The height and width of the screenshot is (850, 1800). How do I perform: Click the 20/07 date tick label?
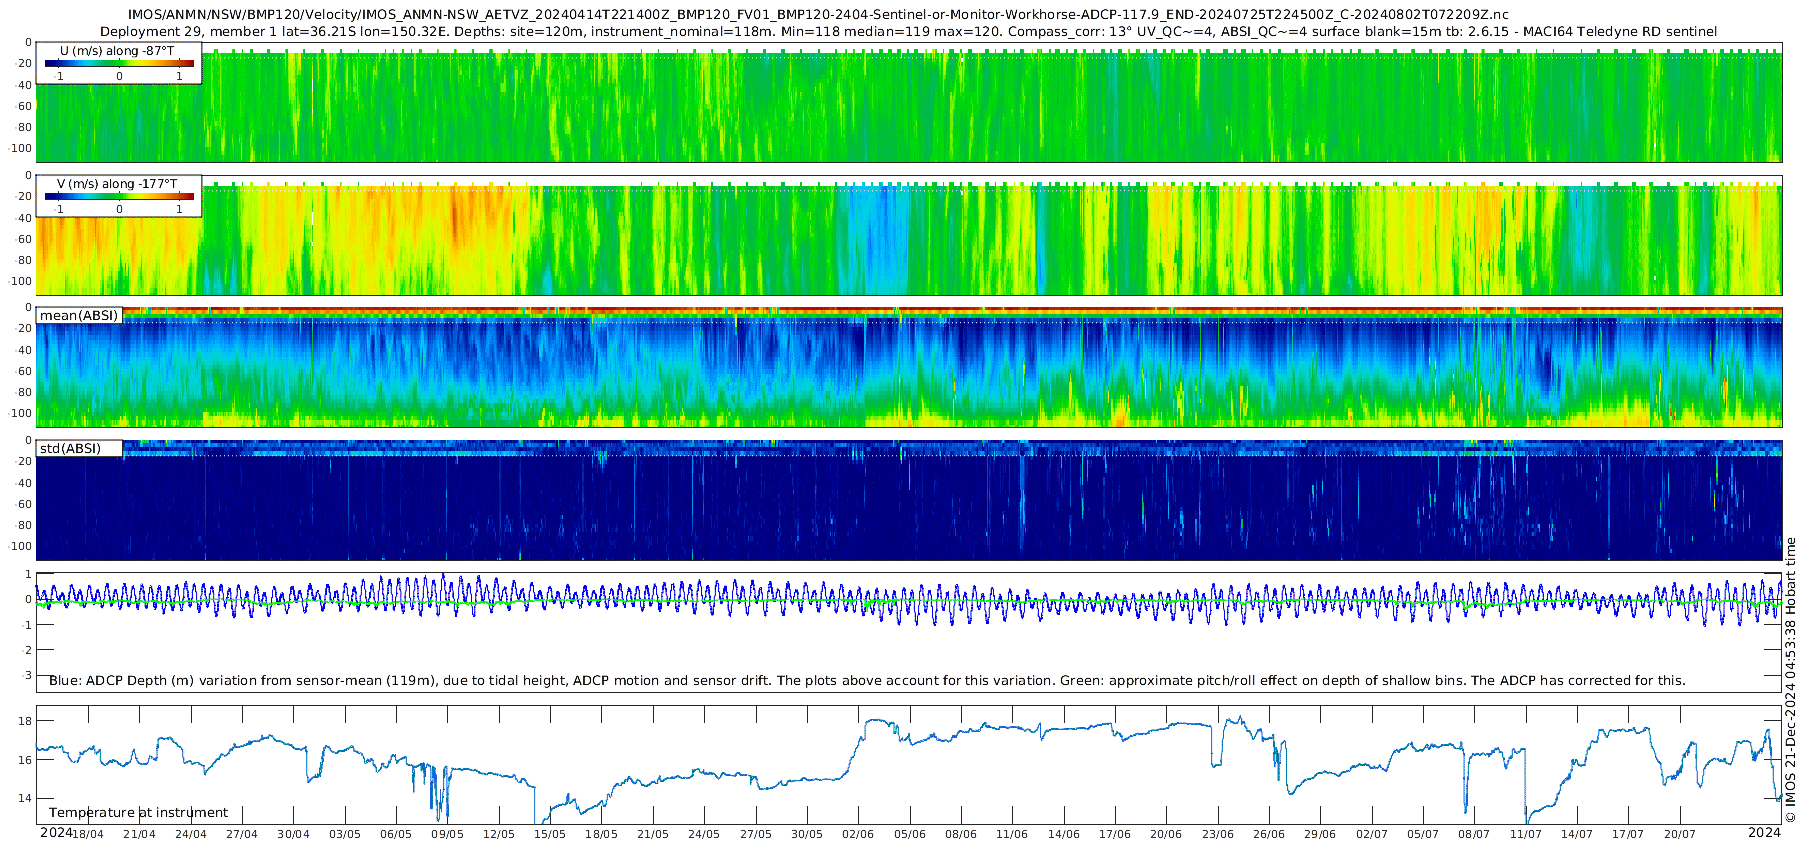[x=1679, y=834]
